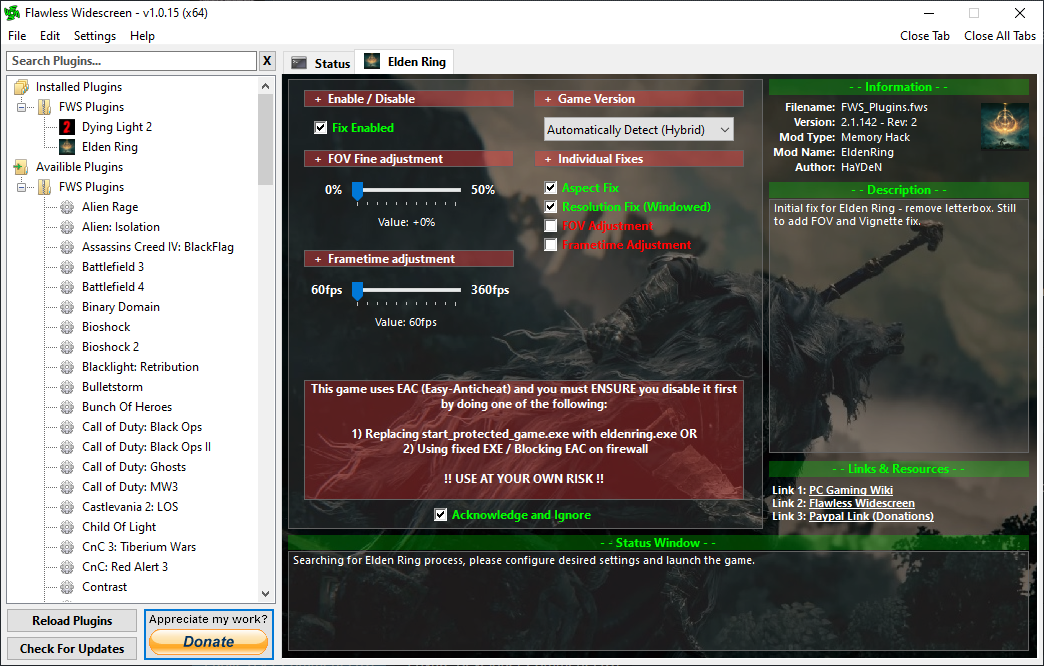Click the FOV Fine adjustment slider handle
This screenshot has height=666, width=1044.
point(358,191)
